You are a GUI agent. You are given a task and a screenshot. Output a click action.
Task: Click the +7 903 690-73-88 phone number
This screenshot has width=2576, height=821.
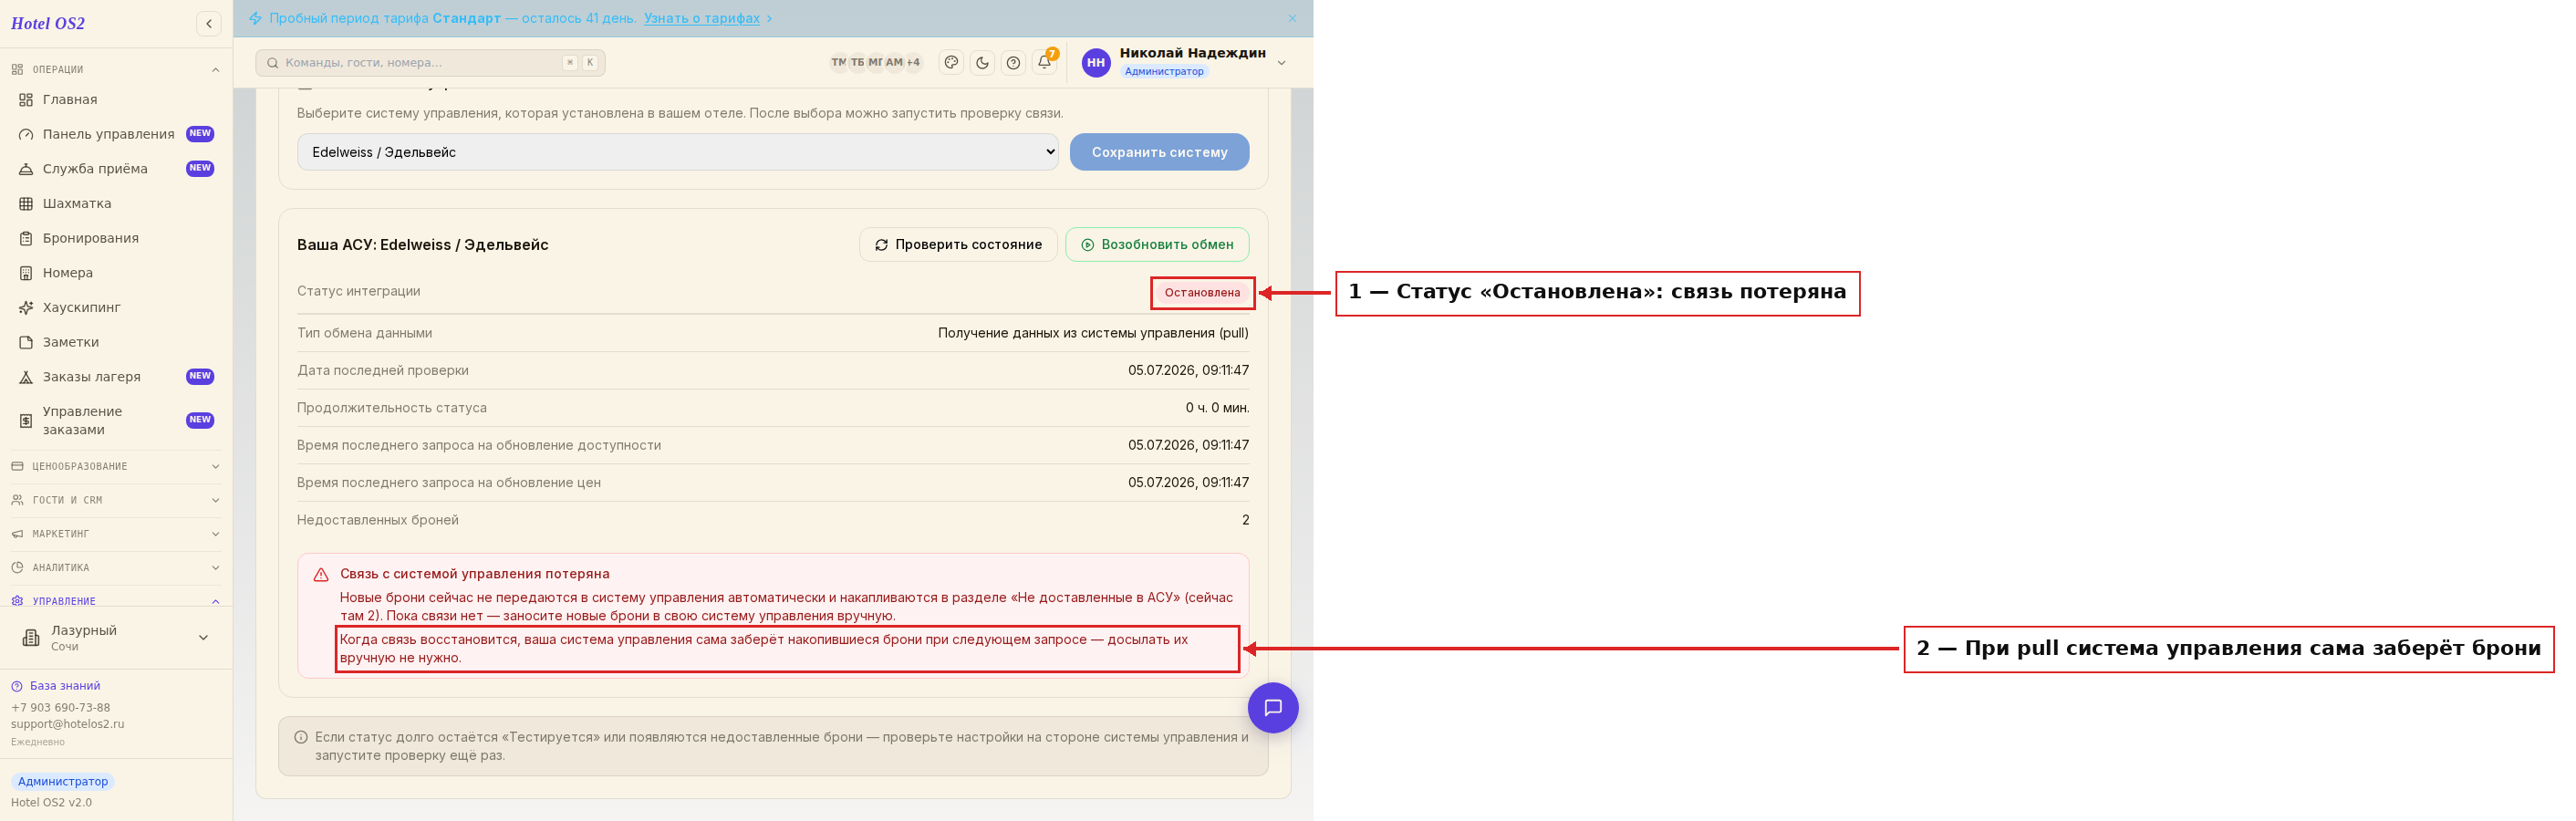click(x=60, y=708)
